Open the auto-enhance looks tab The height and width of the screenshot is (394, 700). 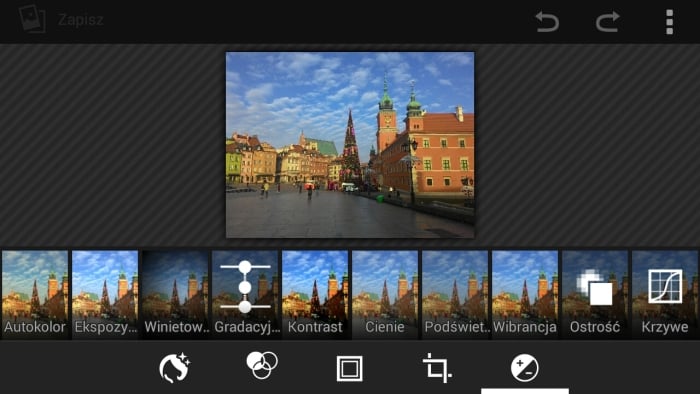pyautogui.click(x=175, y=368)
